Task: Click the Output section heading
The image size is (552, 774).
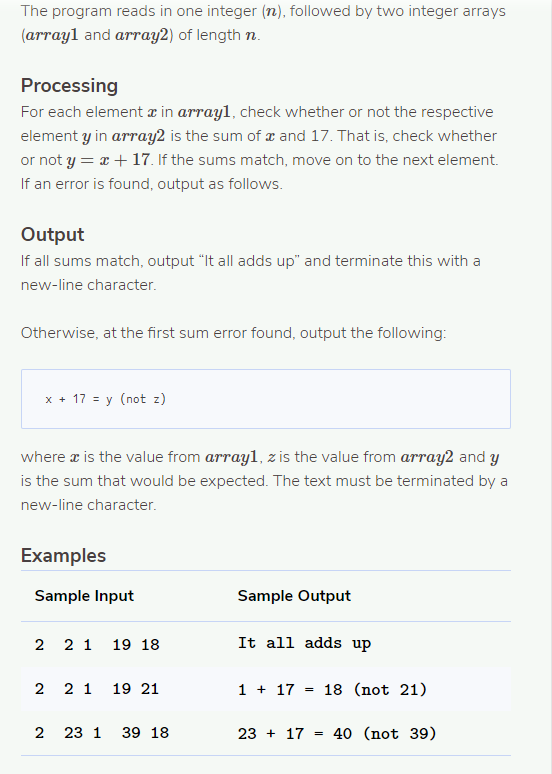Action: pos(52,234)
